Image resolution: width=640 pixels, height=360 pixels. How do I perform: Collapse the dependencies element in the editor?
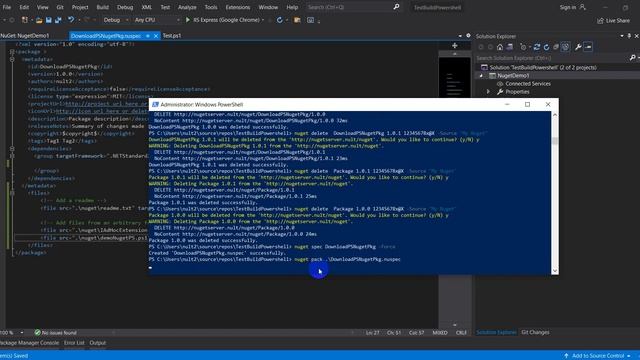coord(12,149)
